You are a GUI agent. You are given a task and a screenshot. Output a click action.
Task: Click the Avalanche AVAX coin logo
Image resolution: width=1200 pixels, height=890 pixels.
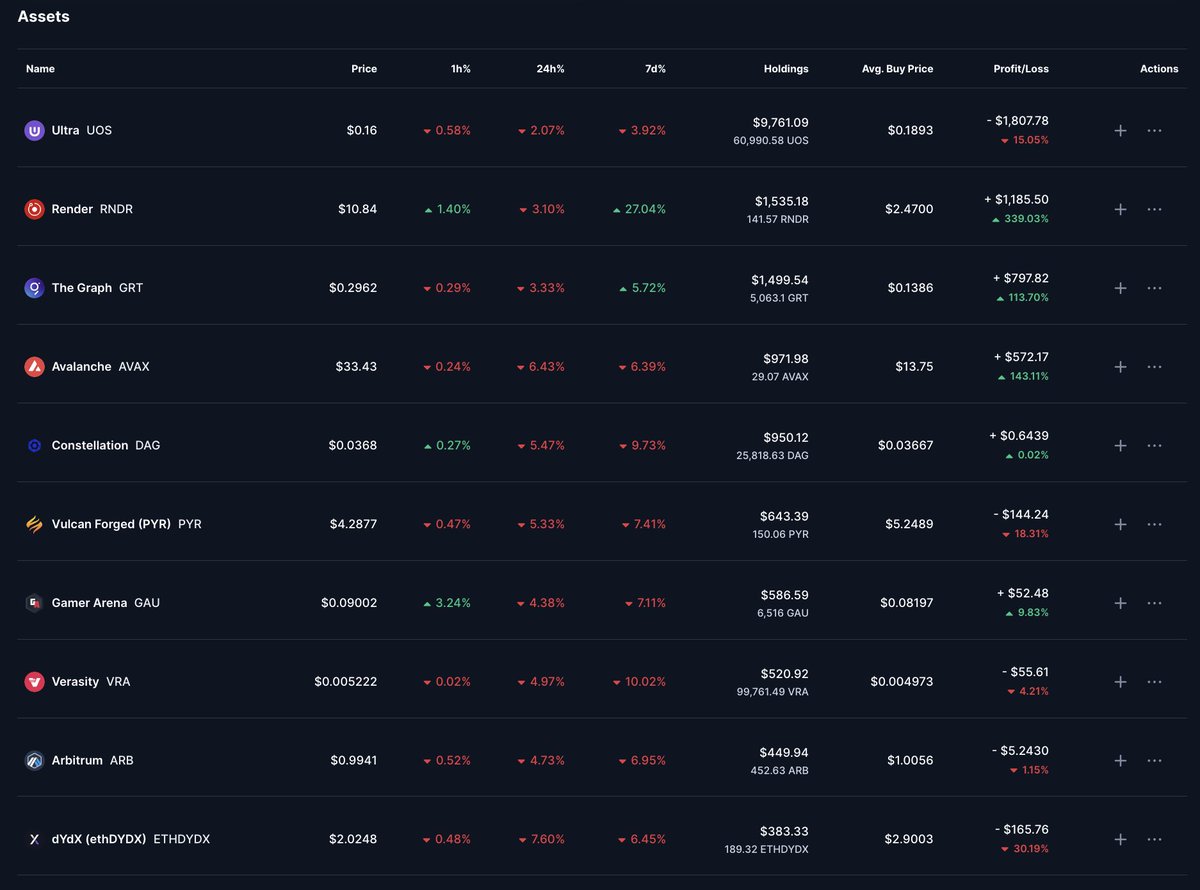(x=34, y=367)
